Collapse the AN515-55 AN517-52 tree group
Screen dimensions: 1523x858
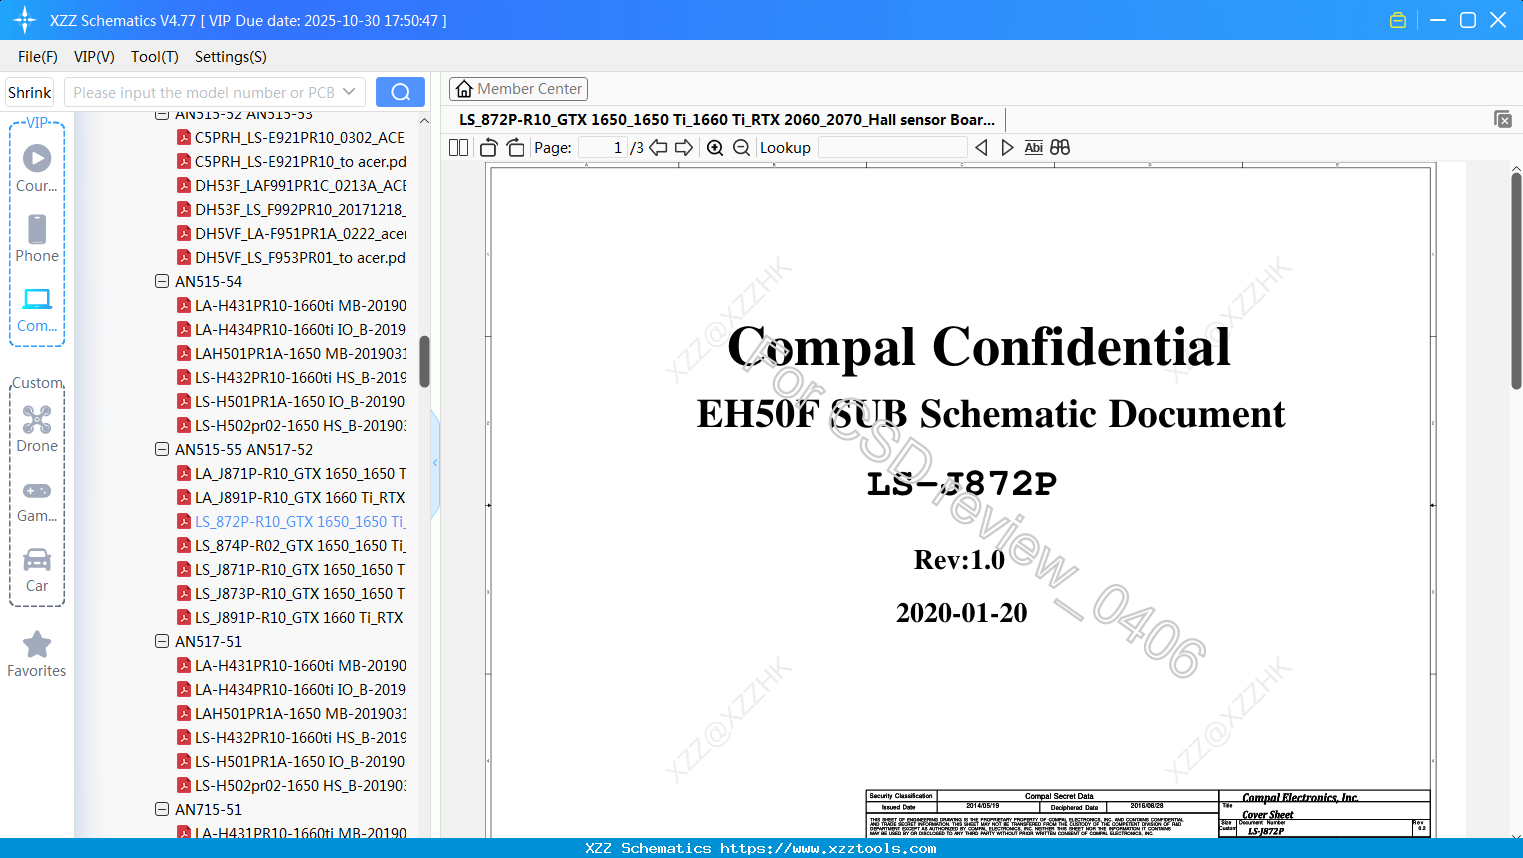[162, 449]
